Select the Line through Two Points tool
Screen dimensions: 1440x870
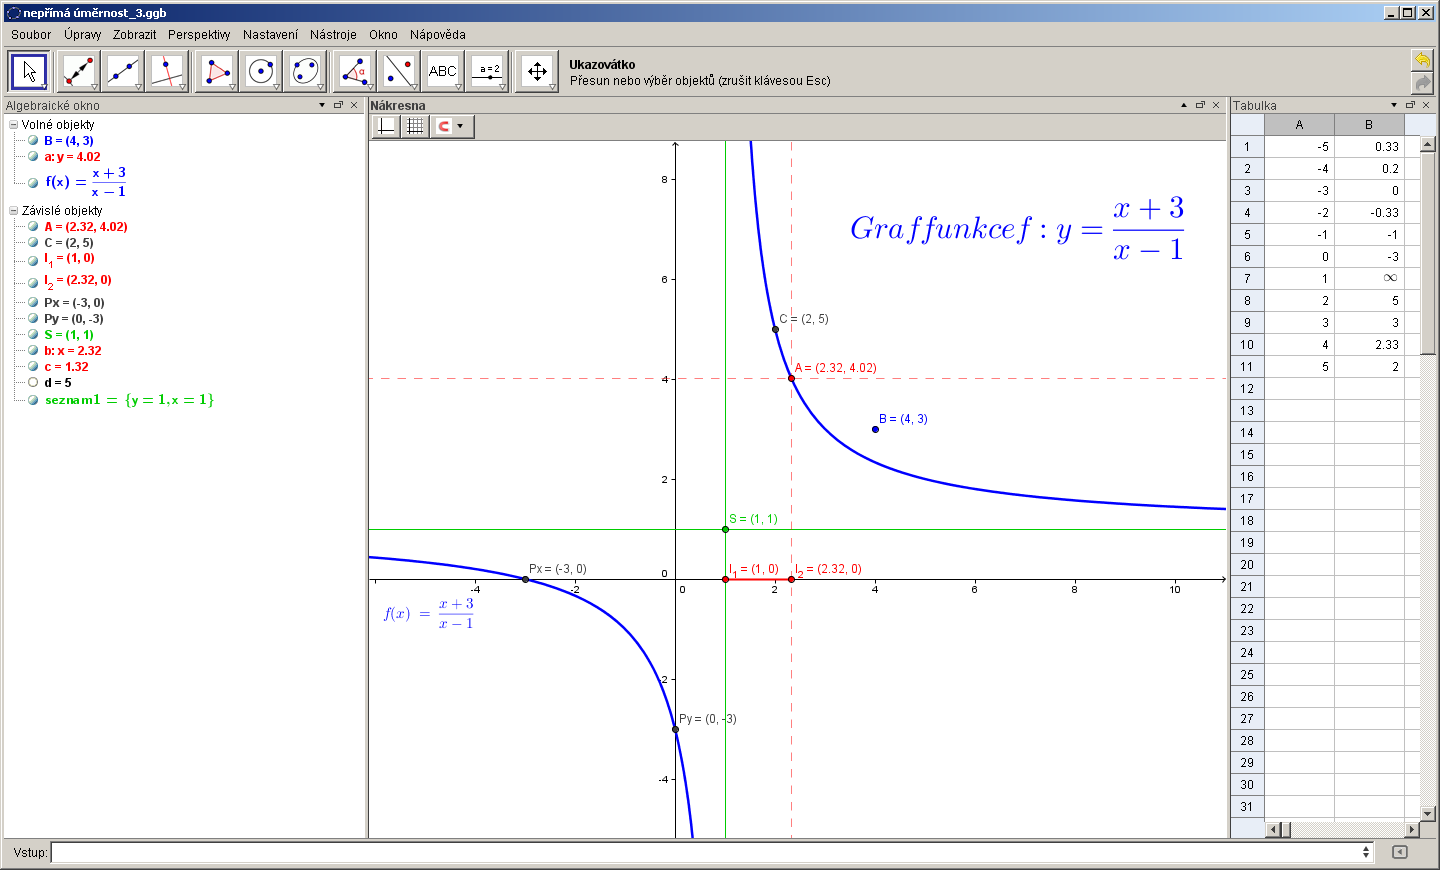click(122, 72)
